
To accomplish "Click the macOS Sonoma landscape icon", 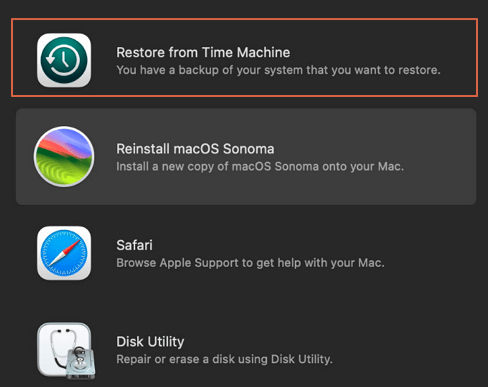I will click(64, 156).
